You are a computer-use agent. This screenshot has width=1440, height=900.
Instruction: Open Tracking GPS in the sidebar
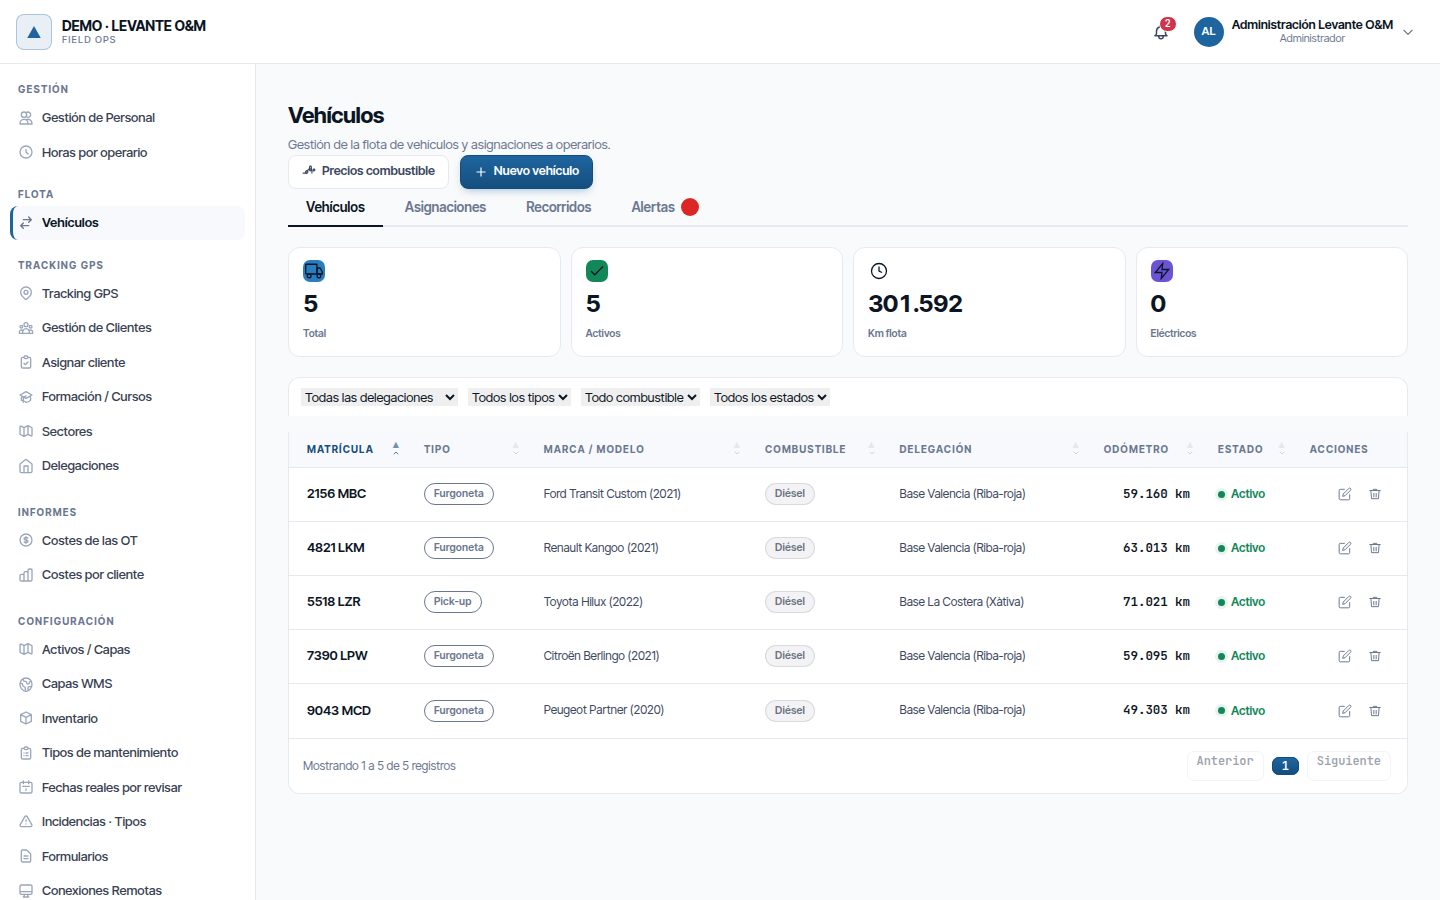point(80,294)
